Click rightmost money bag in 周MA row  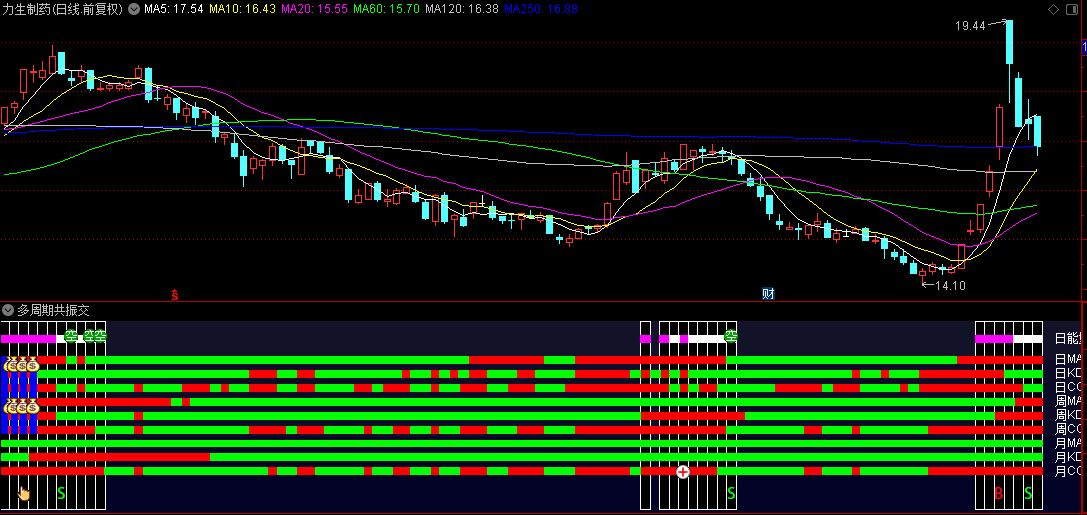33,406
